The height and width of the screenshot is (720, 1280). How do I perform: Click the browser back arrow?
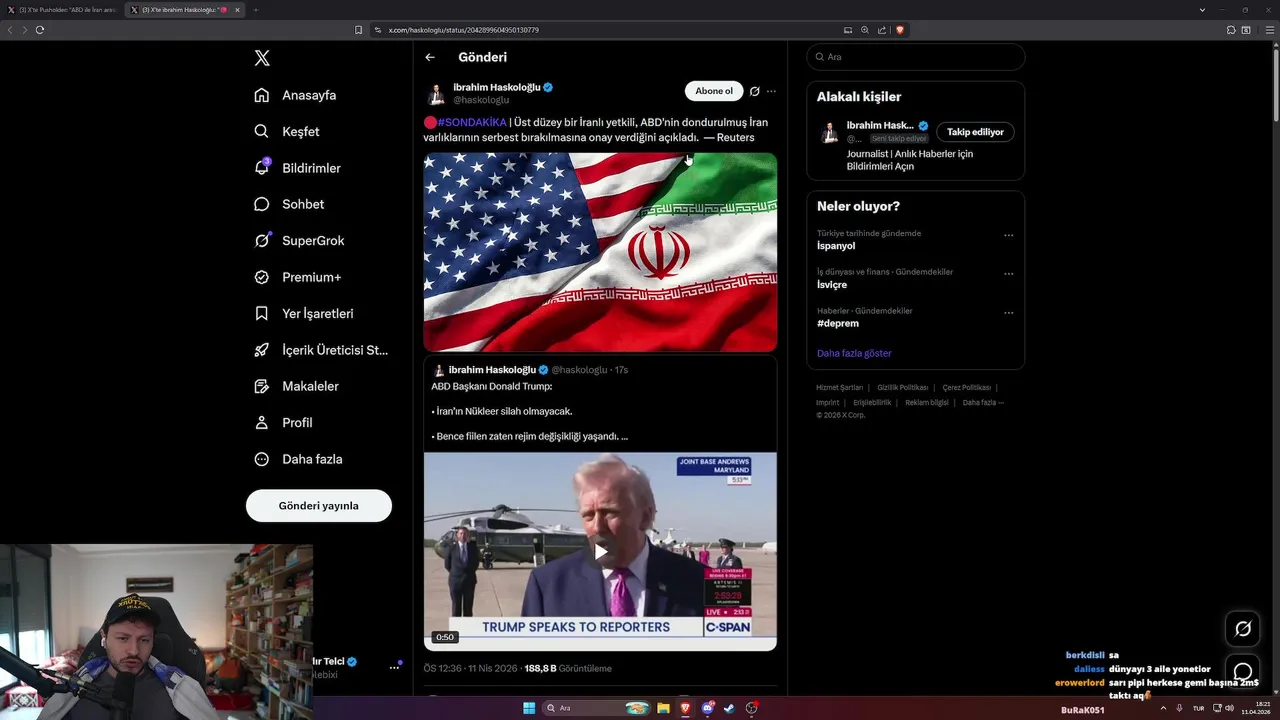coord(10,30)
